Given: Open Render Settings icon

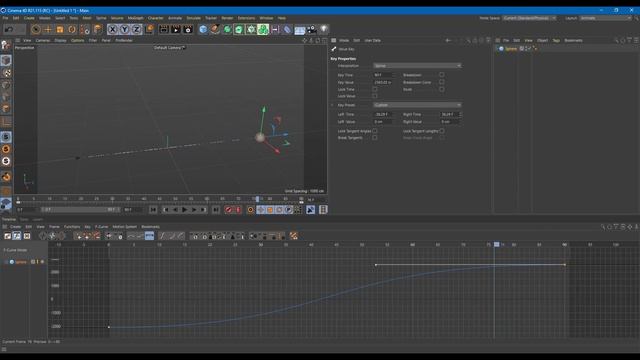Looking at the screenshot, I should pyautogui.click(x=188, y=29).
